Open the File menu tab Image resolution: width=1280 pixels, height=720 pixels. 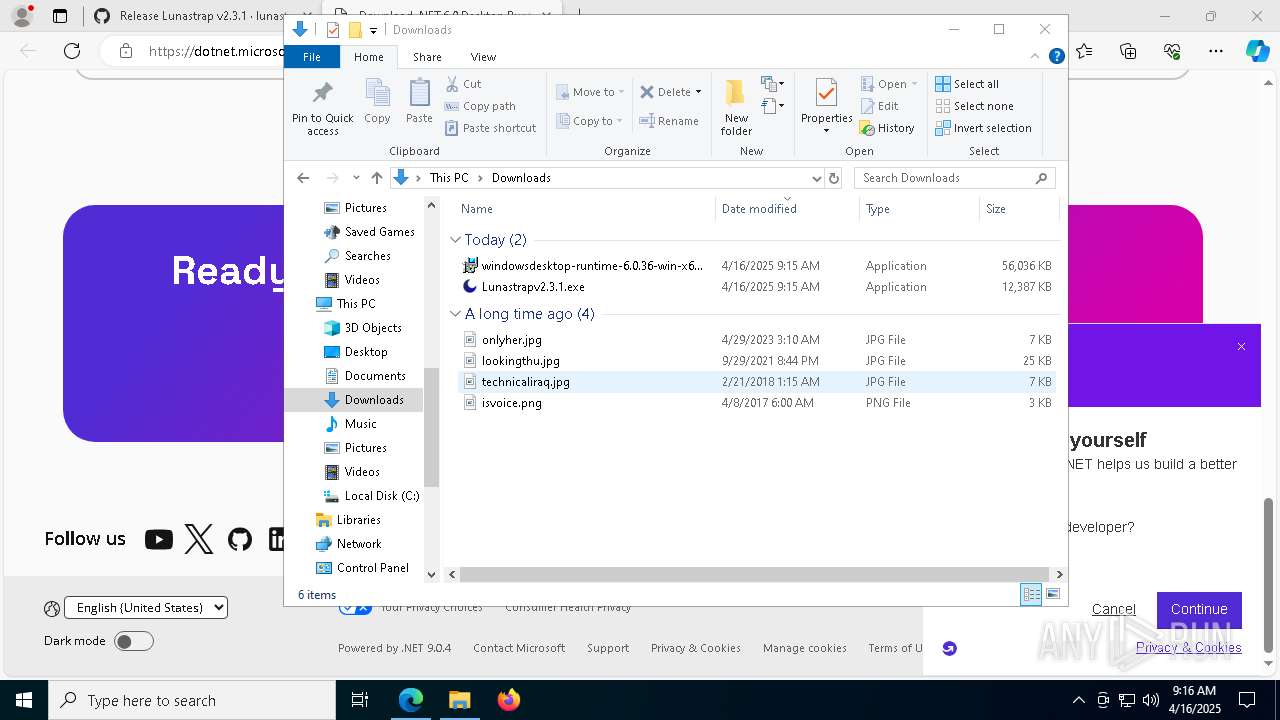pos(312,57)
